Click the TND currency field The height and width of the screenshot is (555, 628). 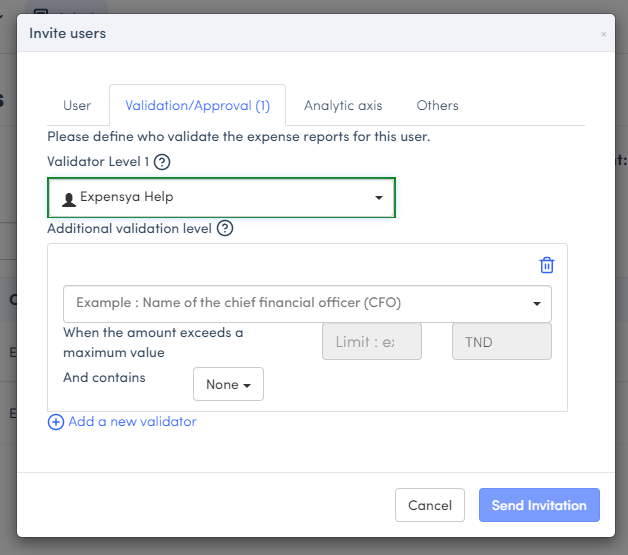[502, 342]
